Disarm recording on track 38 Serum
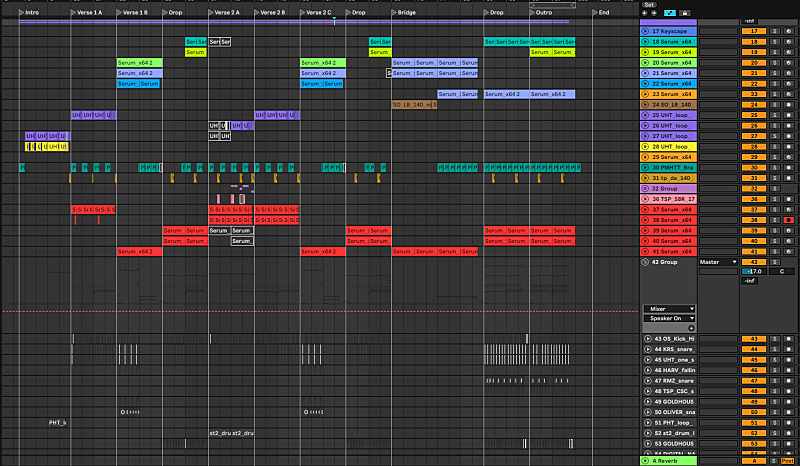Image resolution: width=800 pixels, height=466 pixels. [x=789, y=219]
